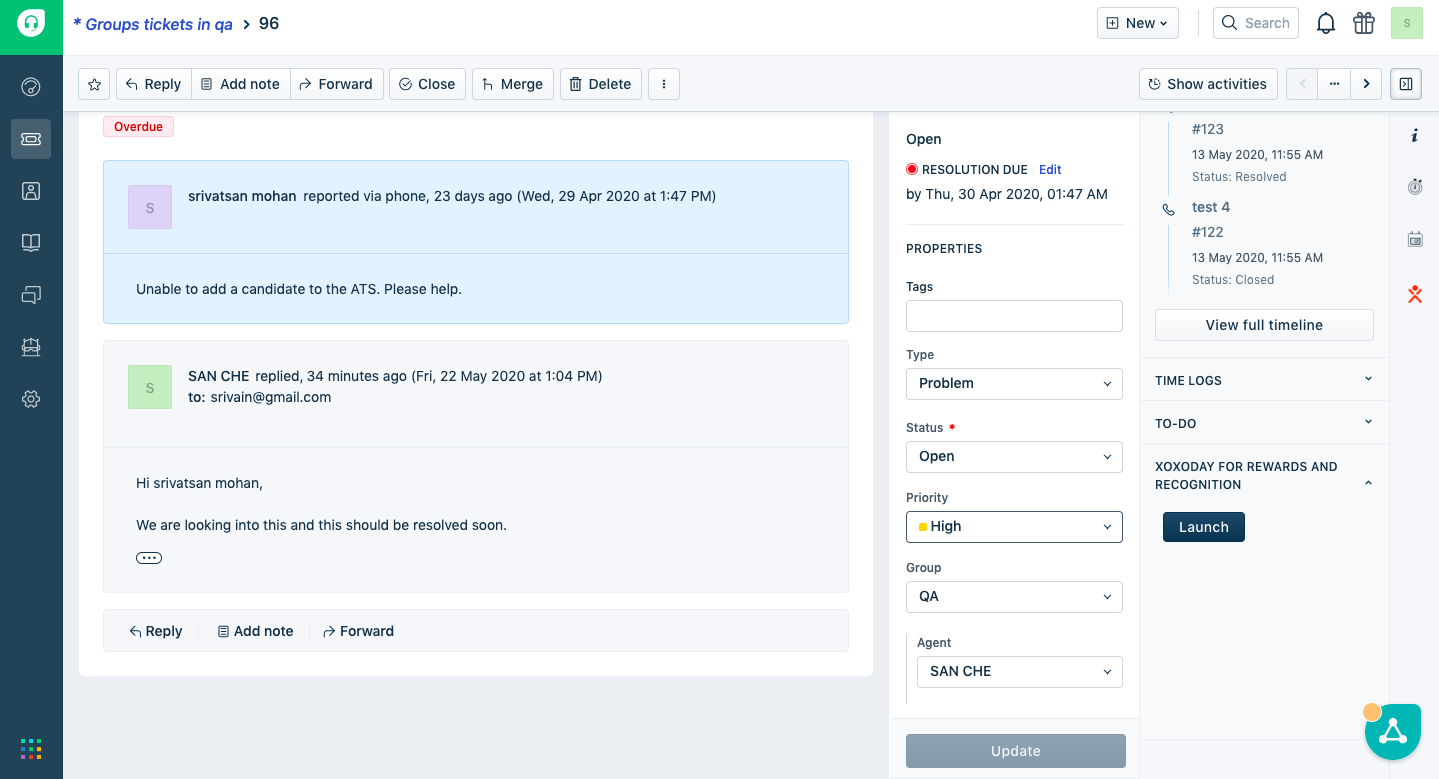This screenshot has height=779, width=1439.
Task: Open the Agent dropdown showing SAN CHE
Action: pos(1019,672)
